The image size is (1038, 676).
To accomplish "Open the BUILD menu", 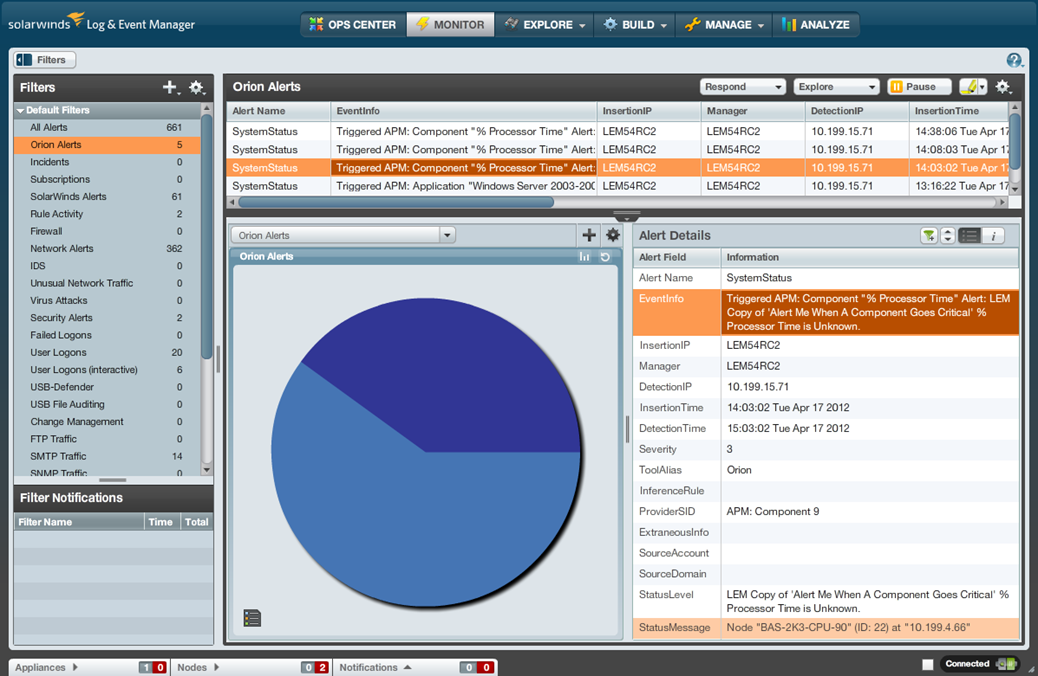I will coord(635,24).
